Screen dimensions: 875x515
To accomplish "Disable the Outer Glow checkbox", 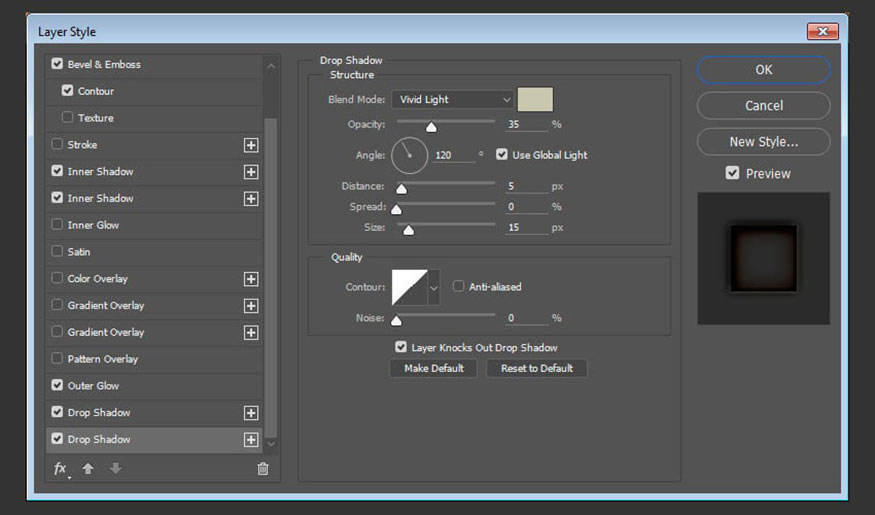I will [57, 385].
